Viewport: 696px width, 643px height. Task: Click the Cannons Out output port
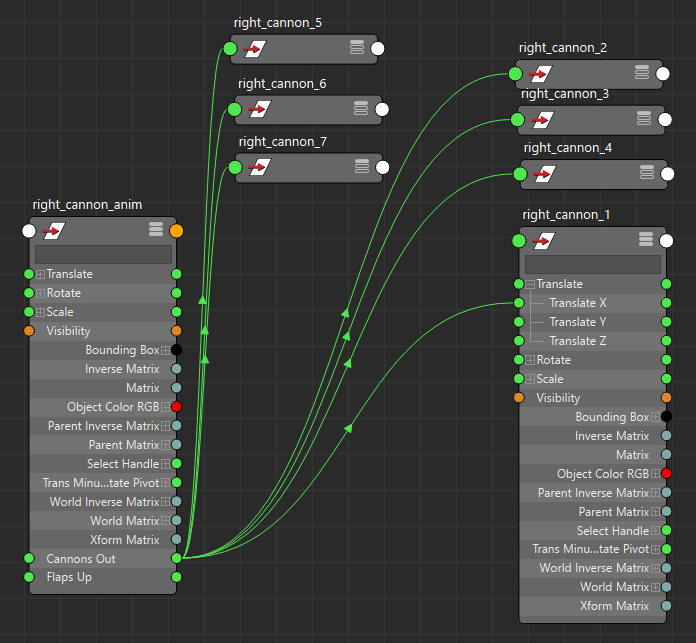click(176, 559)
